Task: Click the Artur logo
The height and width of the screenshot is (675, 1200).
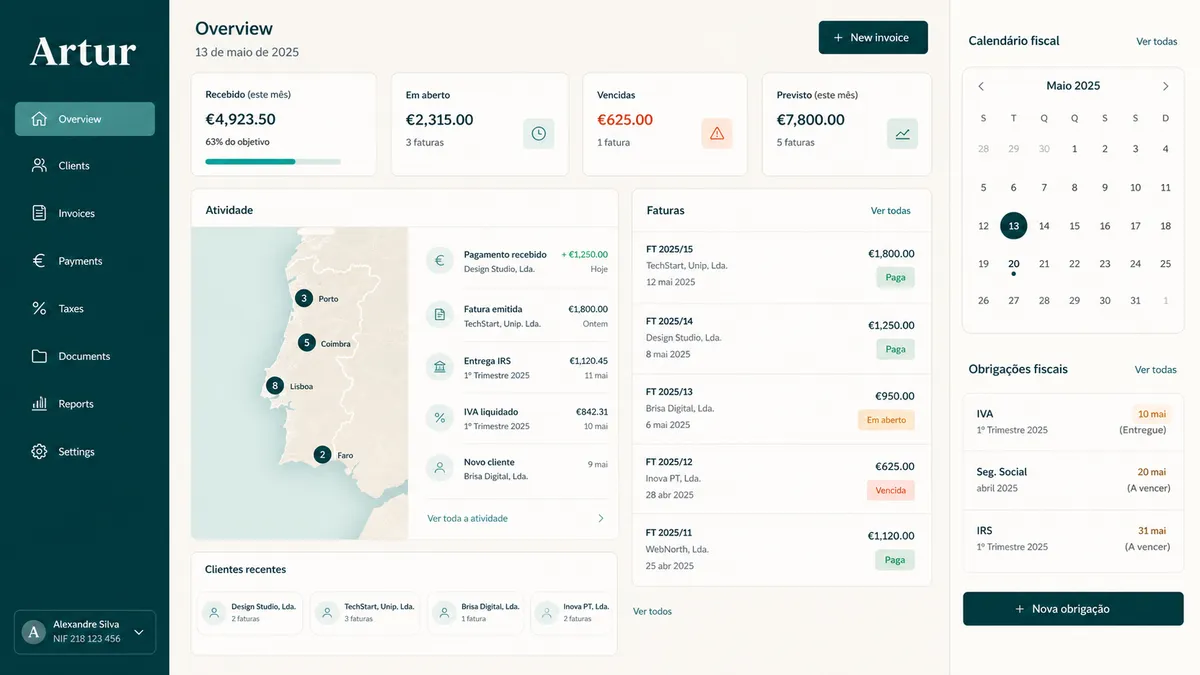Action: (x=83, y=52)
